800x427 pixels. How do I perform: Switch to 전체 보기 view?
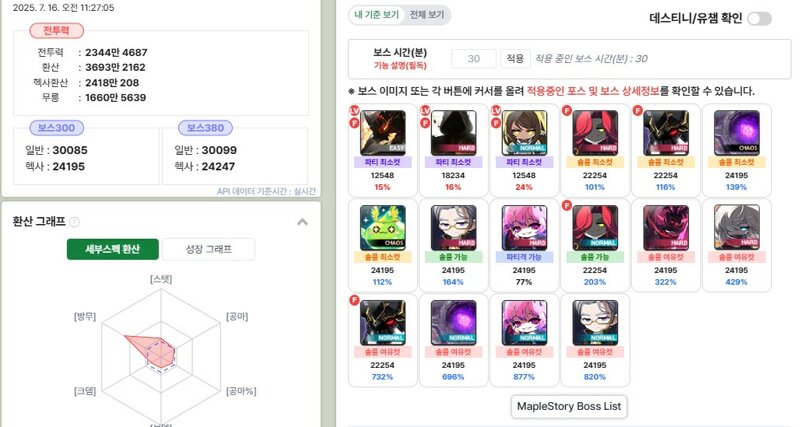[x=427, y=15]
